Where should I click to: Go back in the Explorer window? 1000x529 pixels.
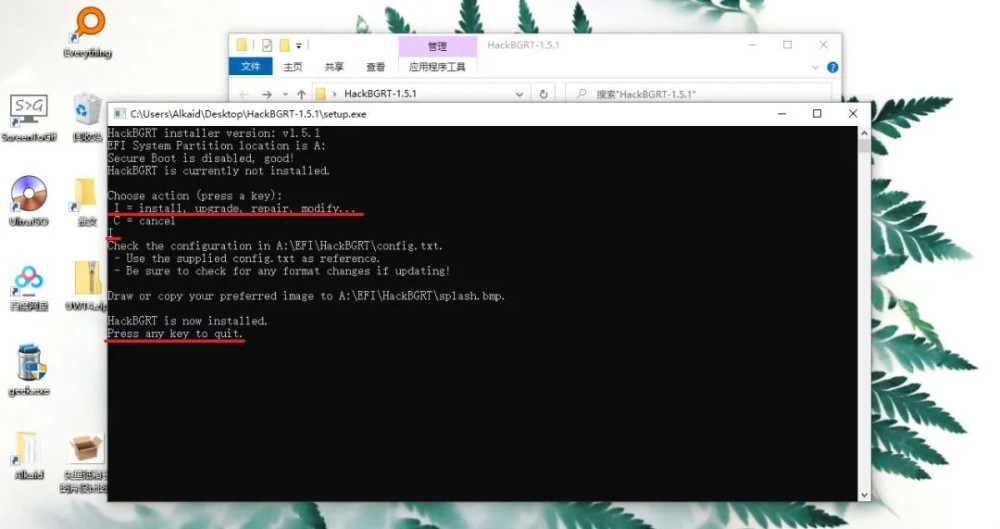[x=244, y=94]
